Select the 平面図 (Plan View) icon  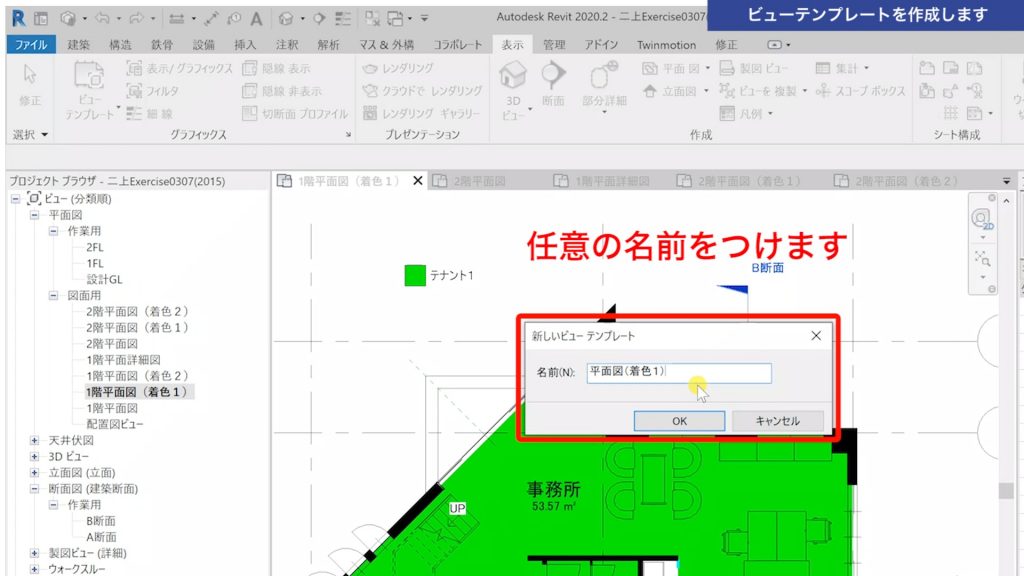click(x=649, y=67)
